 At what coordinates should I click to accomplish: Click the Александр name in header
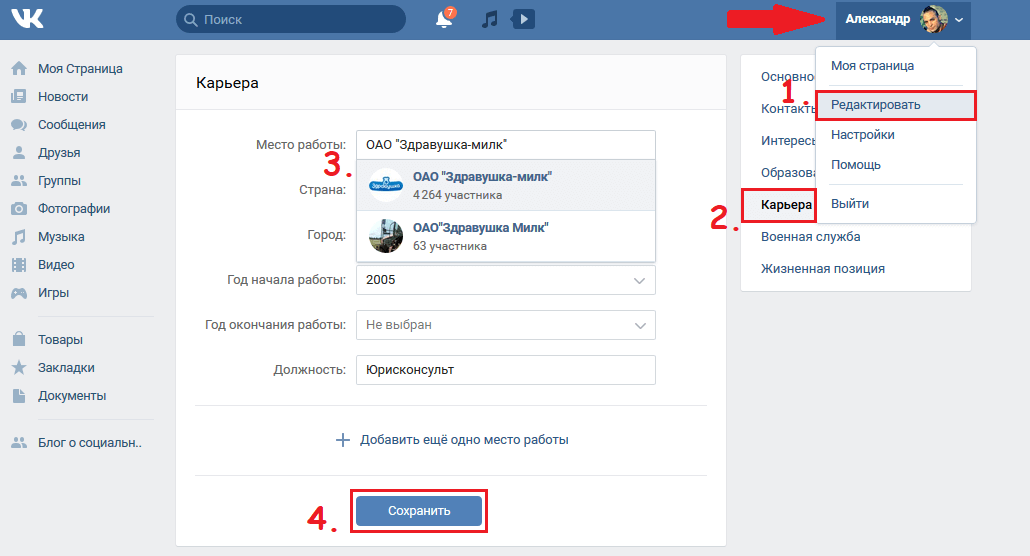pyautogui.click(x=878, y=19)
